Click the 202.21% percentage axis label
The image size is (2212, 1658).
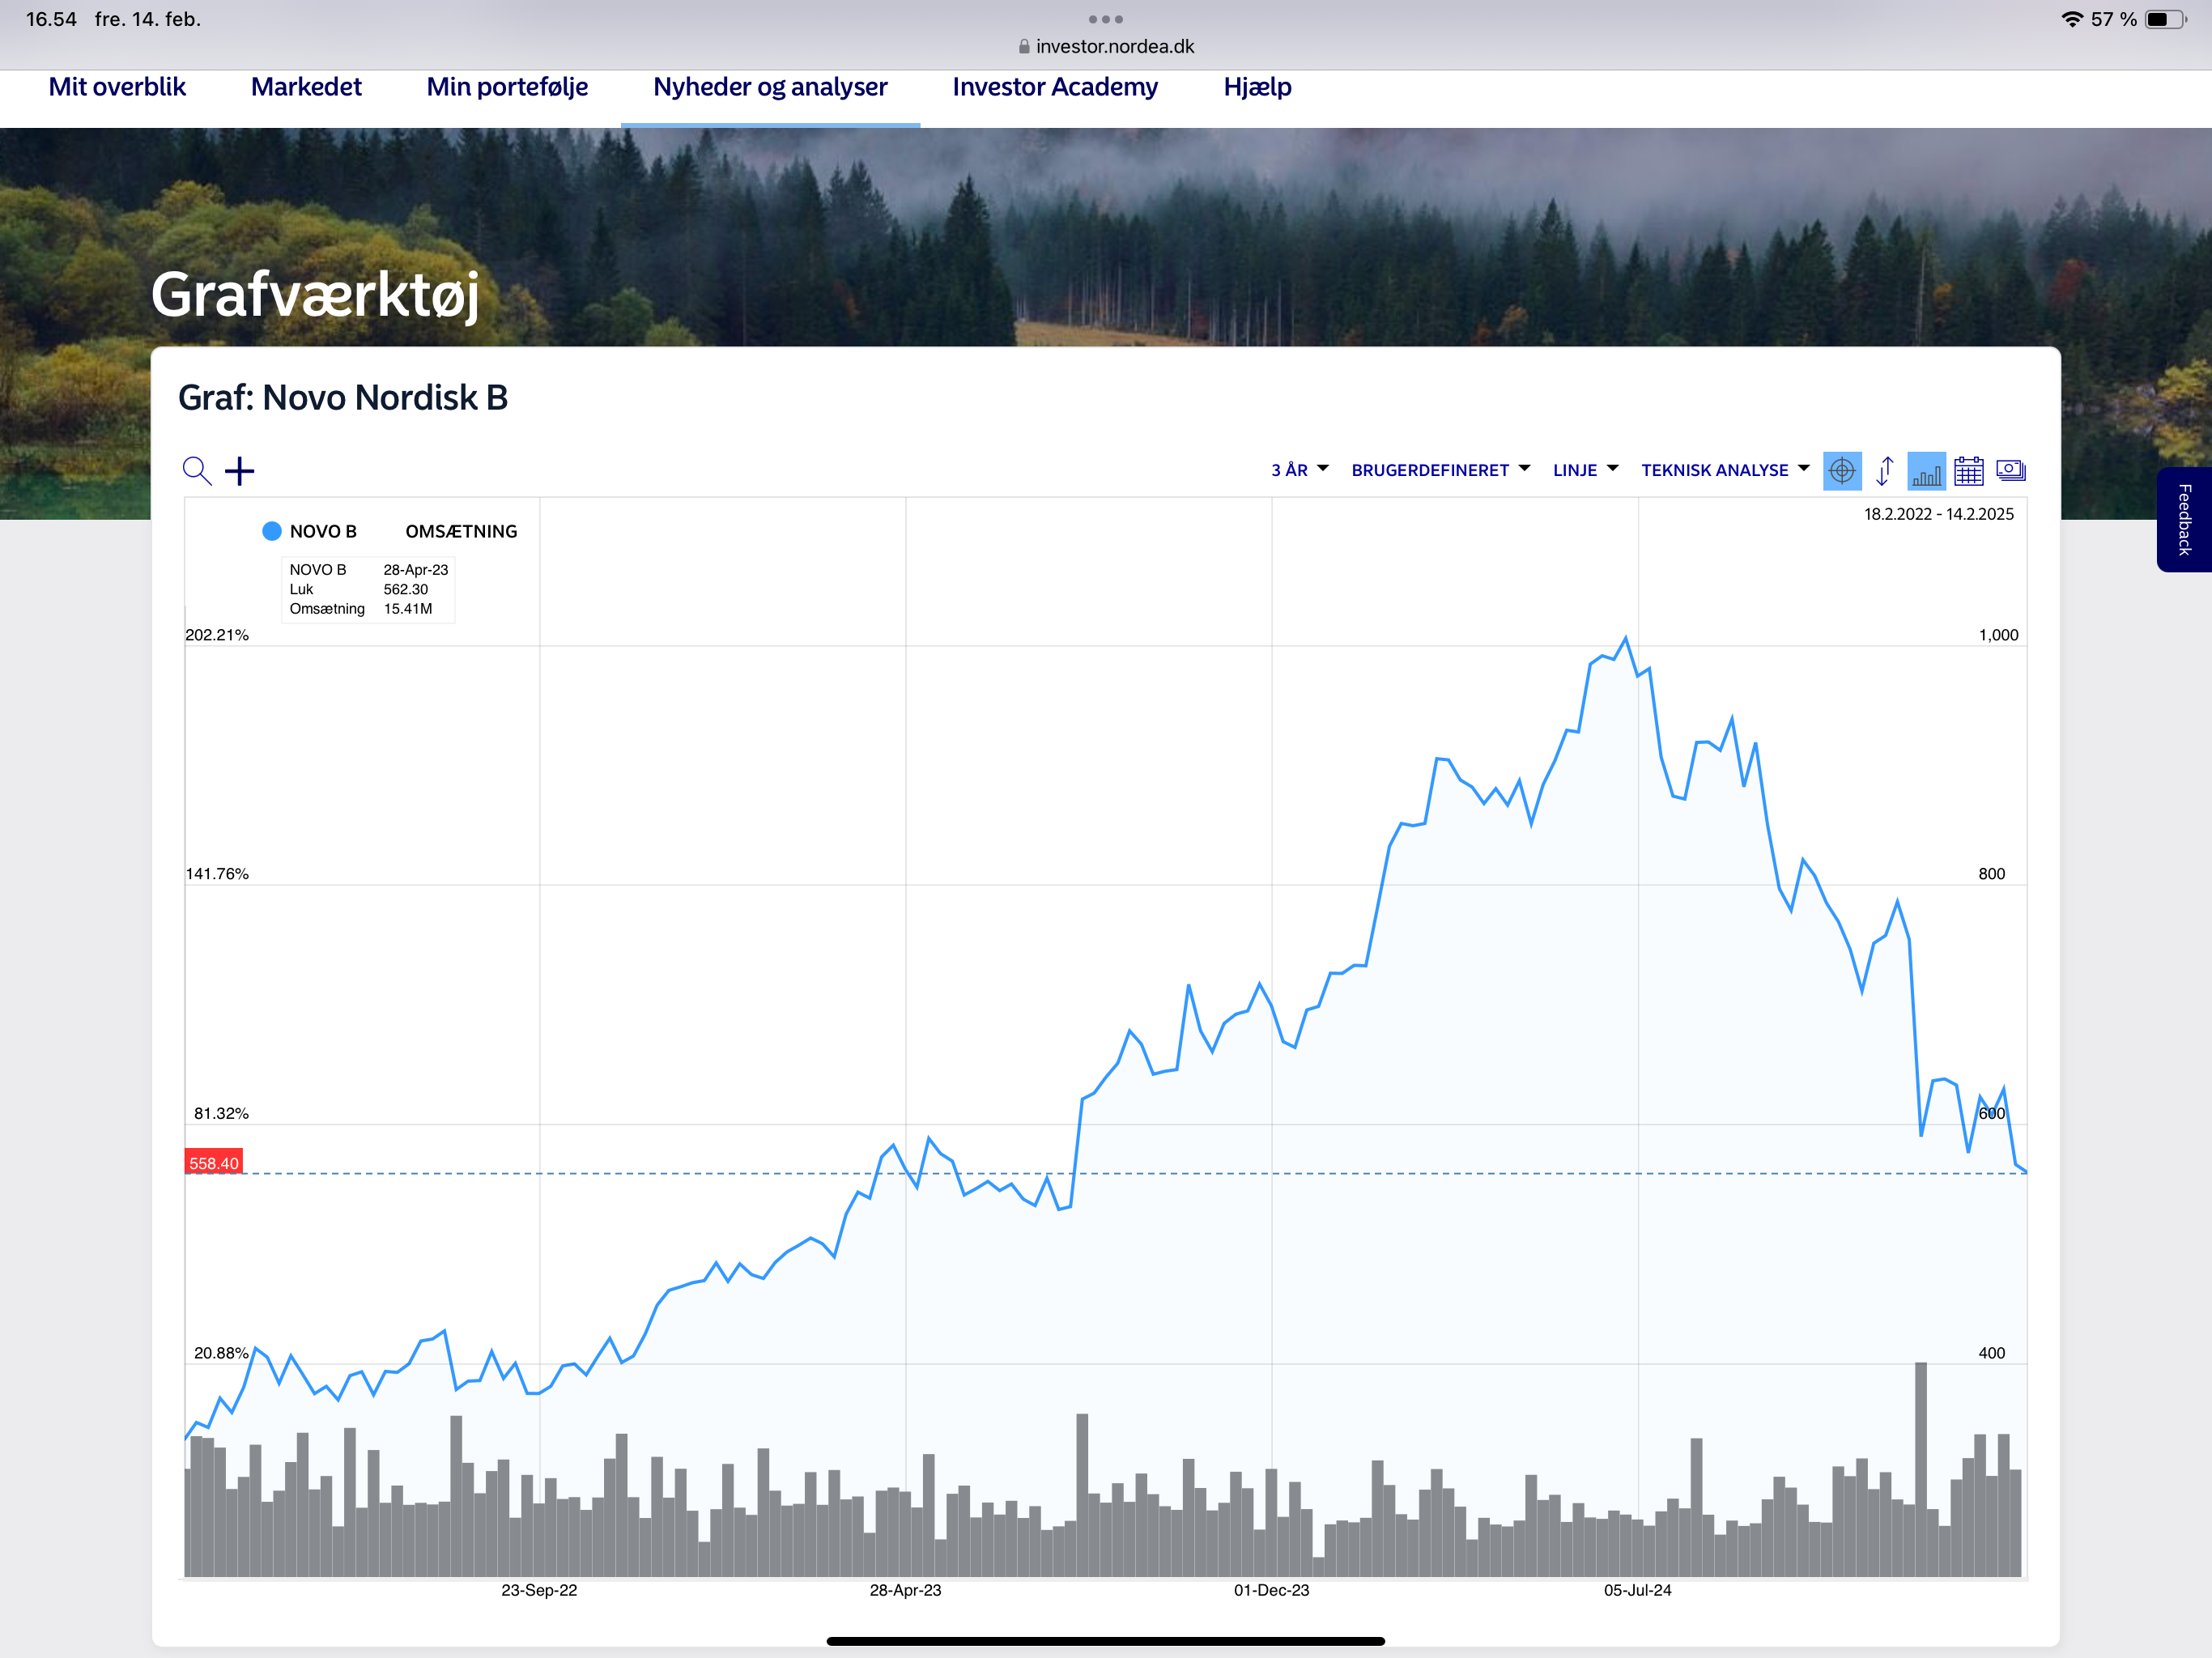pyautogui.click(x=217, y=635)
